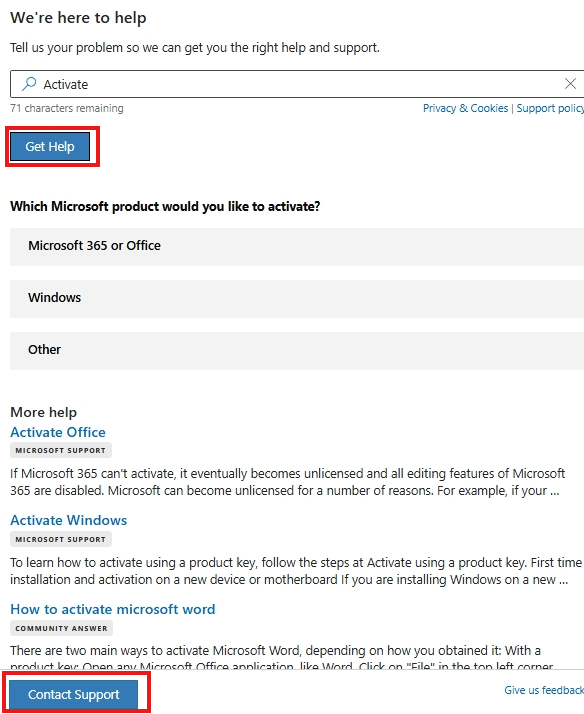Click the magnifier search icon
This screenshot has width=584, height=714.
29,84
